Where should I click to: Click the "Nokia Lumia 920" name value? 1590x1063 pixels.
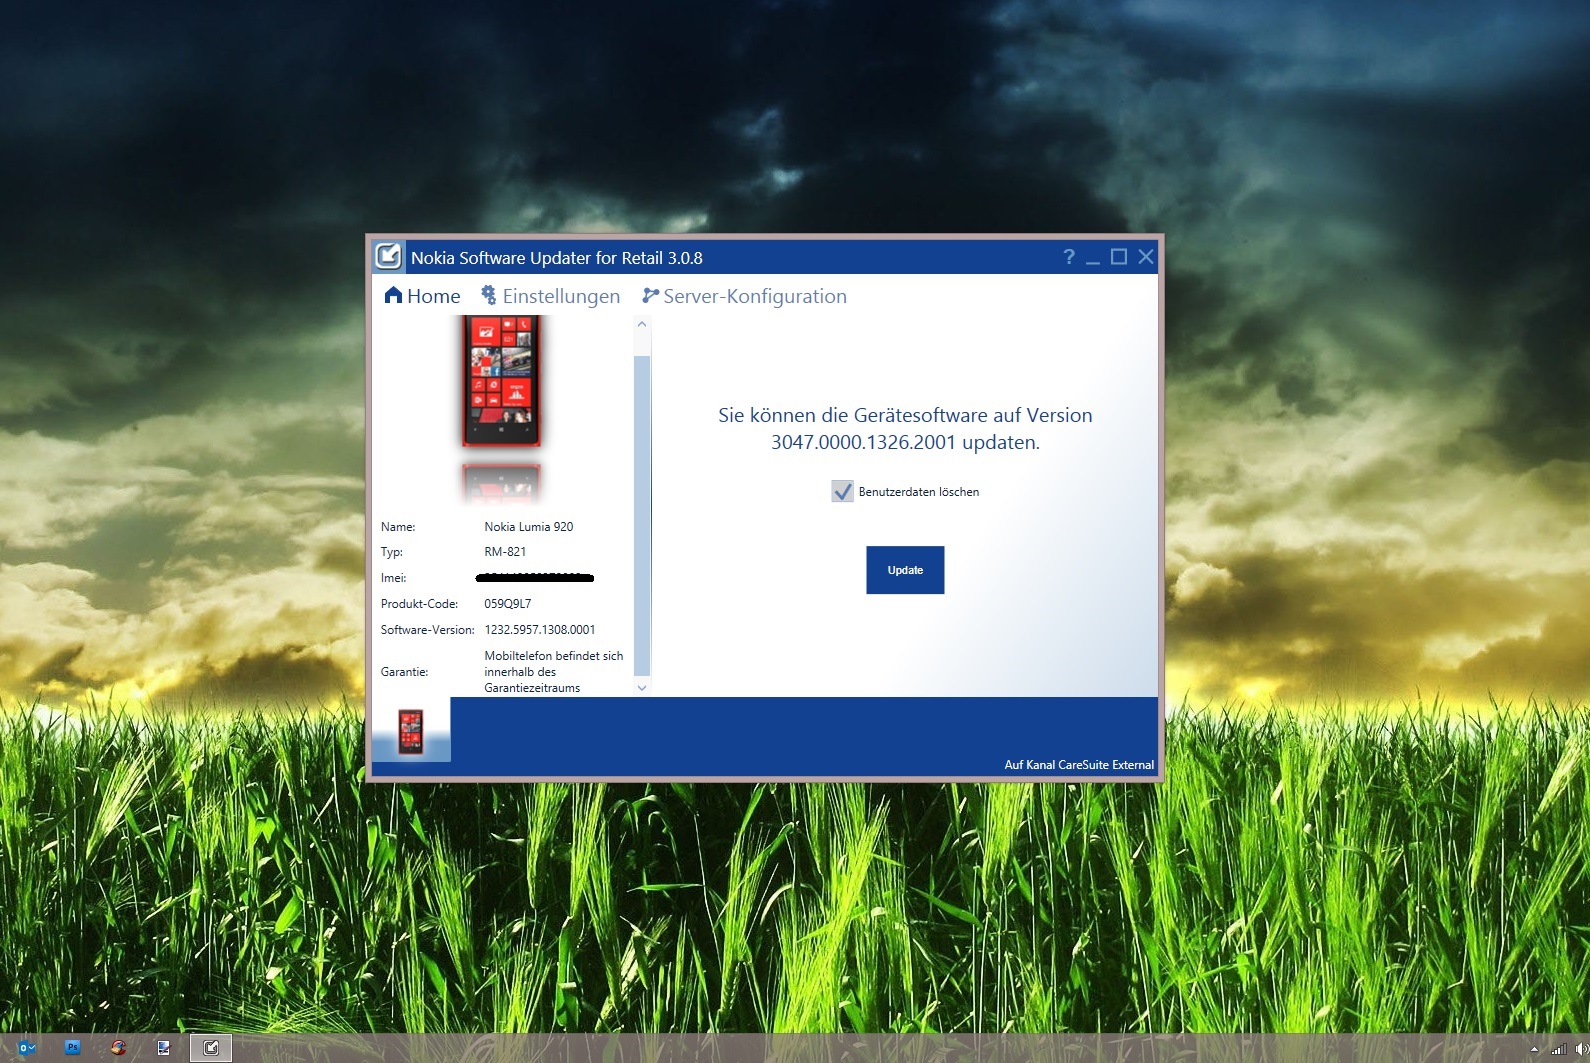529,527
